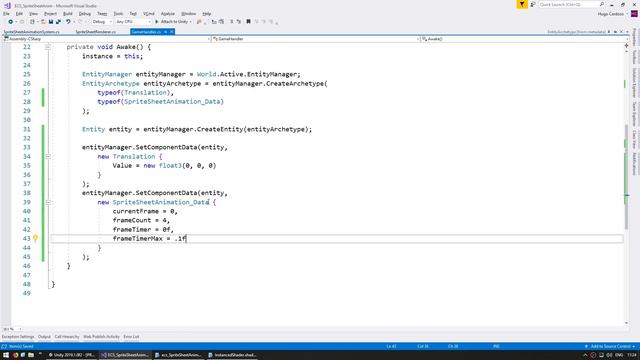Viewport: 640px width, 360px height.
Task: Open File Explorer folder icon in taskbar
Action: [x=31, y=355]
